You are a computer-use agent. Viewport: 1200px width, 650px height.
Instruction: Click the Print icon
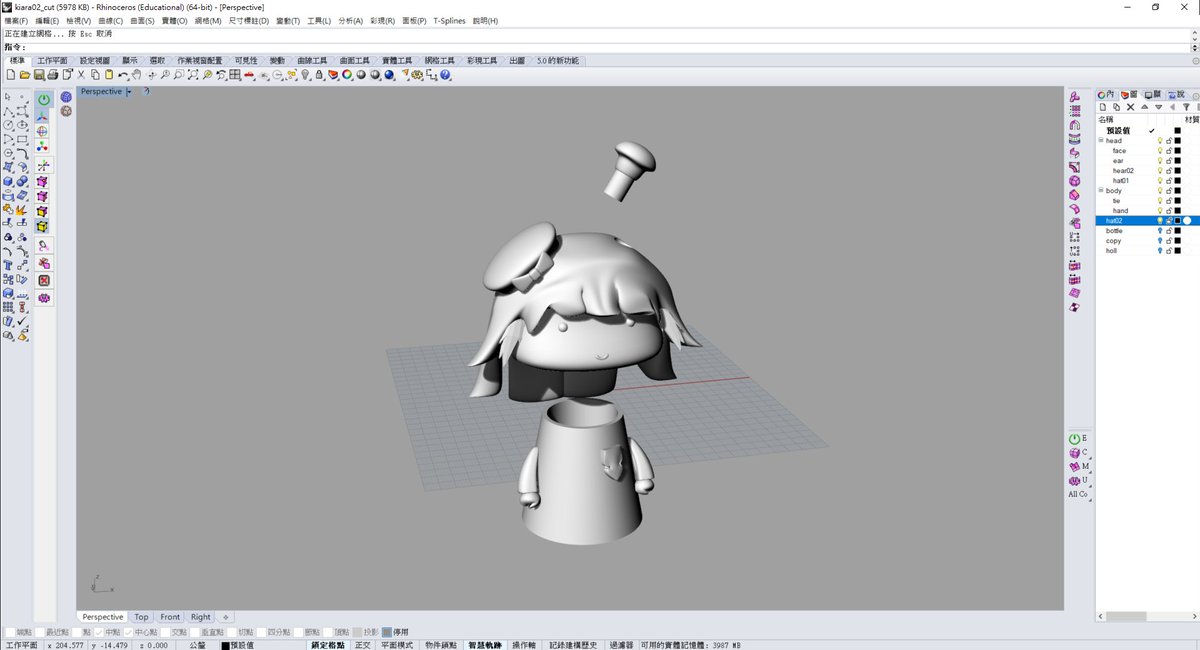(x=52, y=74)
